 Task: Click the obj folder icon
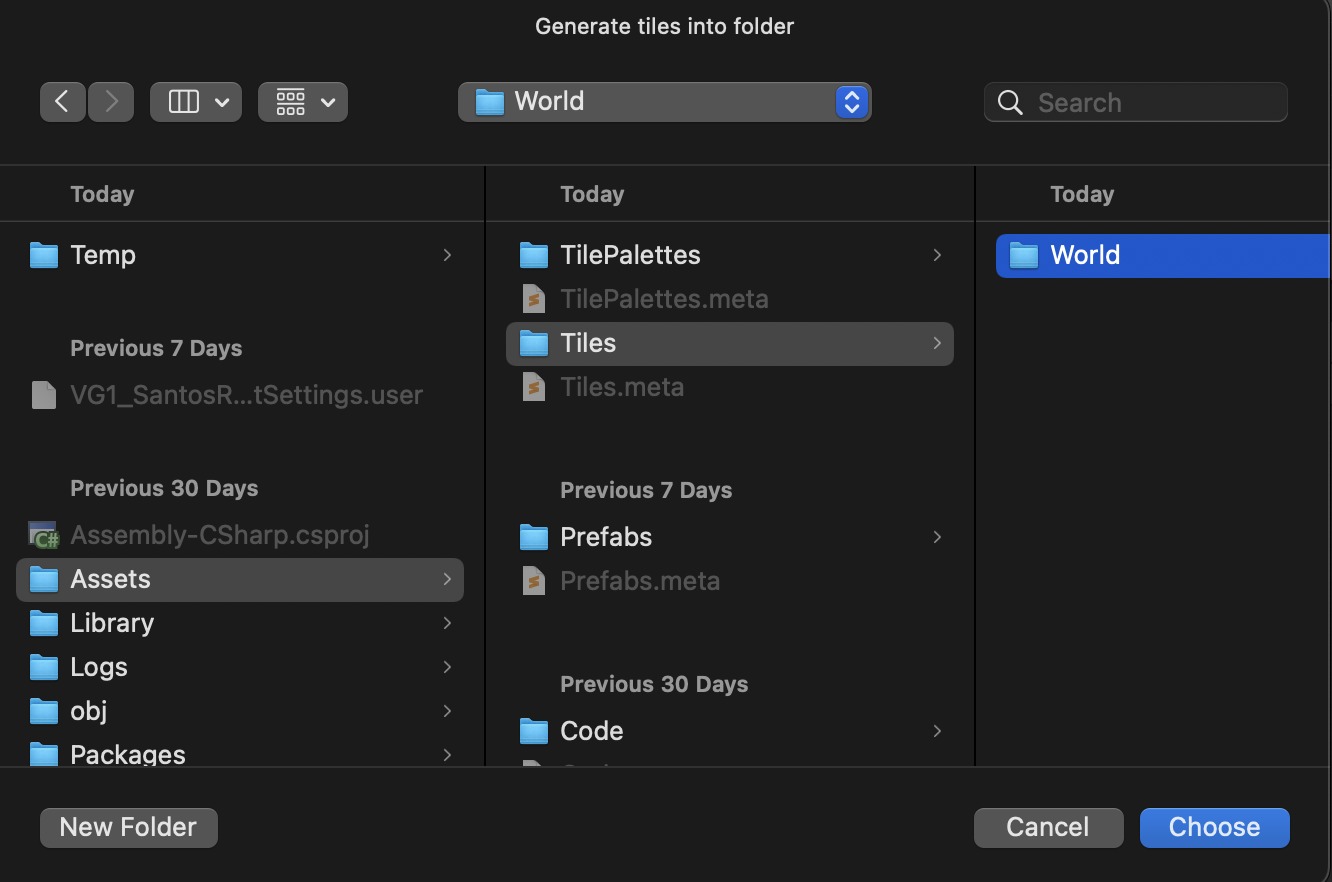point(44,711)
